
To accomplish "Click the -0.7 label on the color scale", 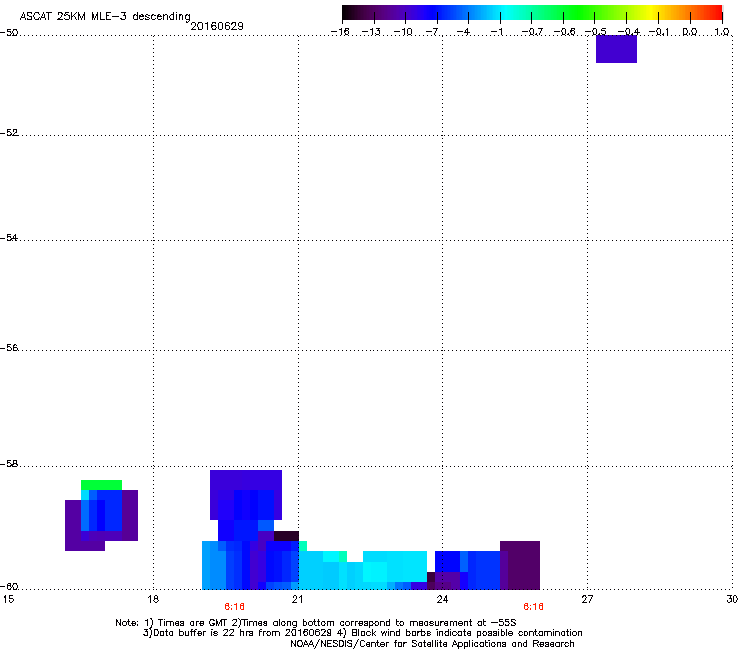I will pos(532,32).
